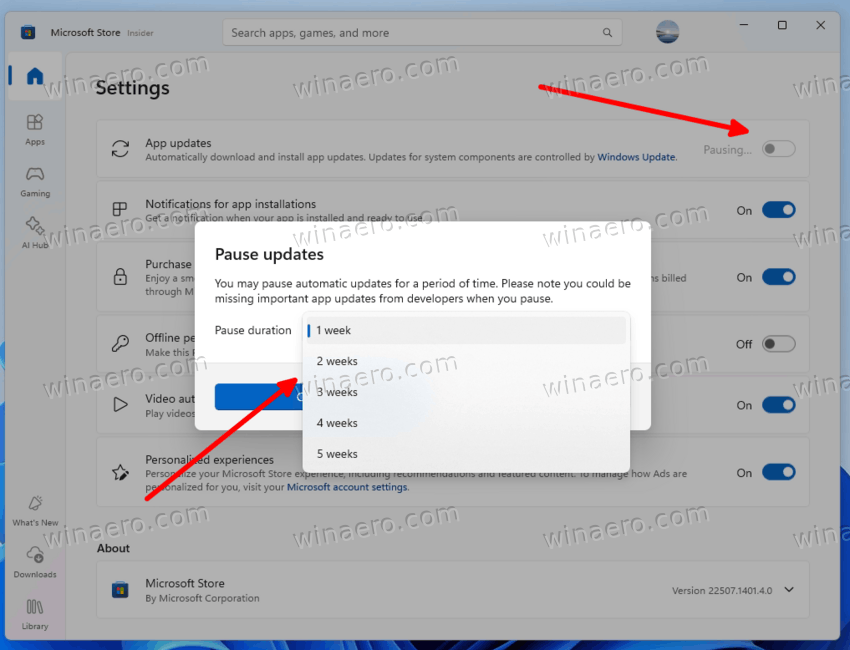Image resolution: width=850 pixels, height=650 pixels.
Task: Maximize the Microsoft Store window
Action: click(x=782, y=25)
